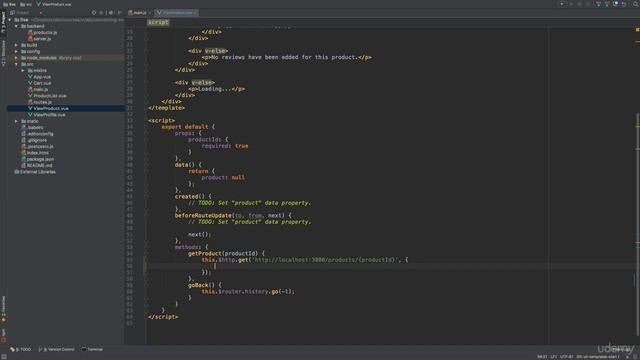Viewport: 640px width, 360px height.
Task: Click the Git branch status indicator
Action: 597,357
